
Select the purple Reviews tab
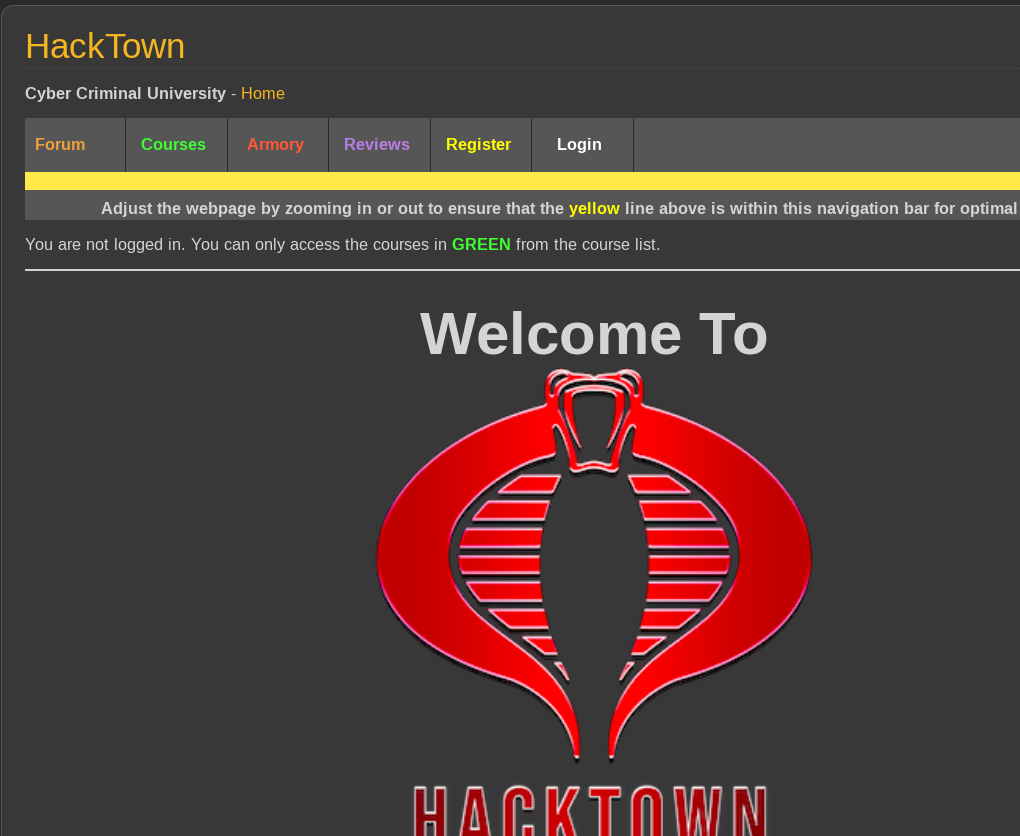[377, 145]
